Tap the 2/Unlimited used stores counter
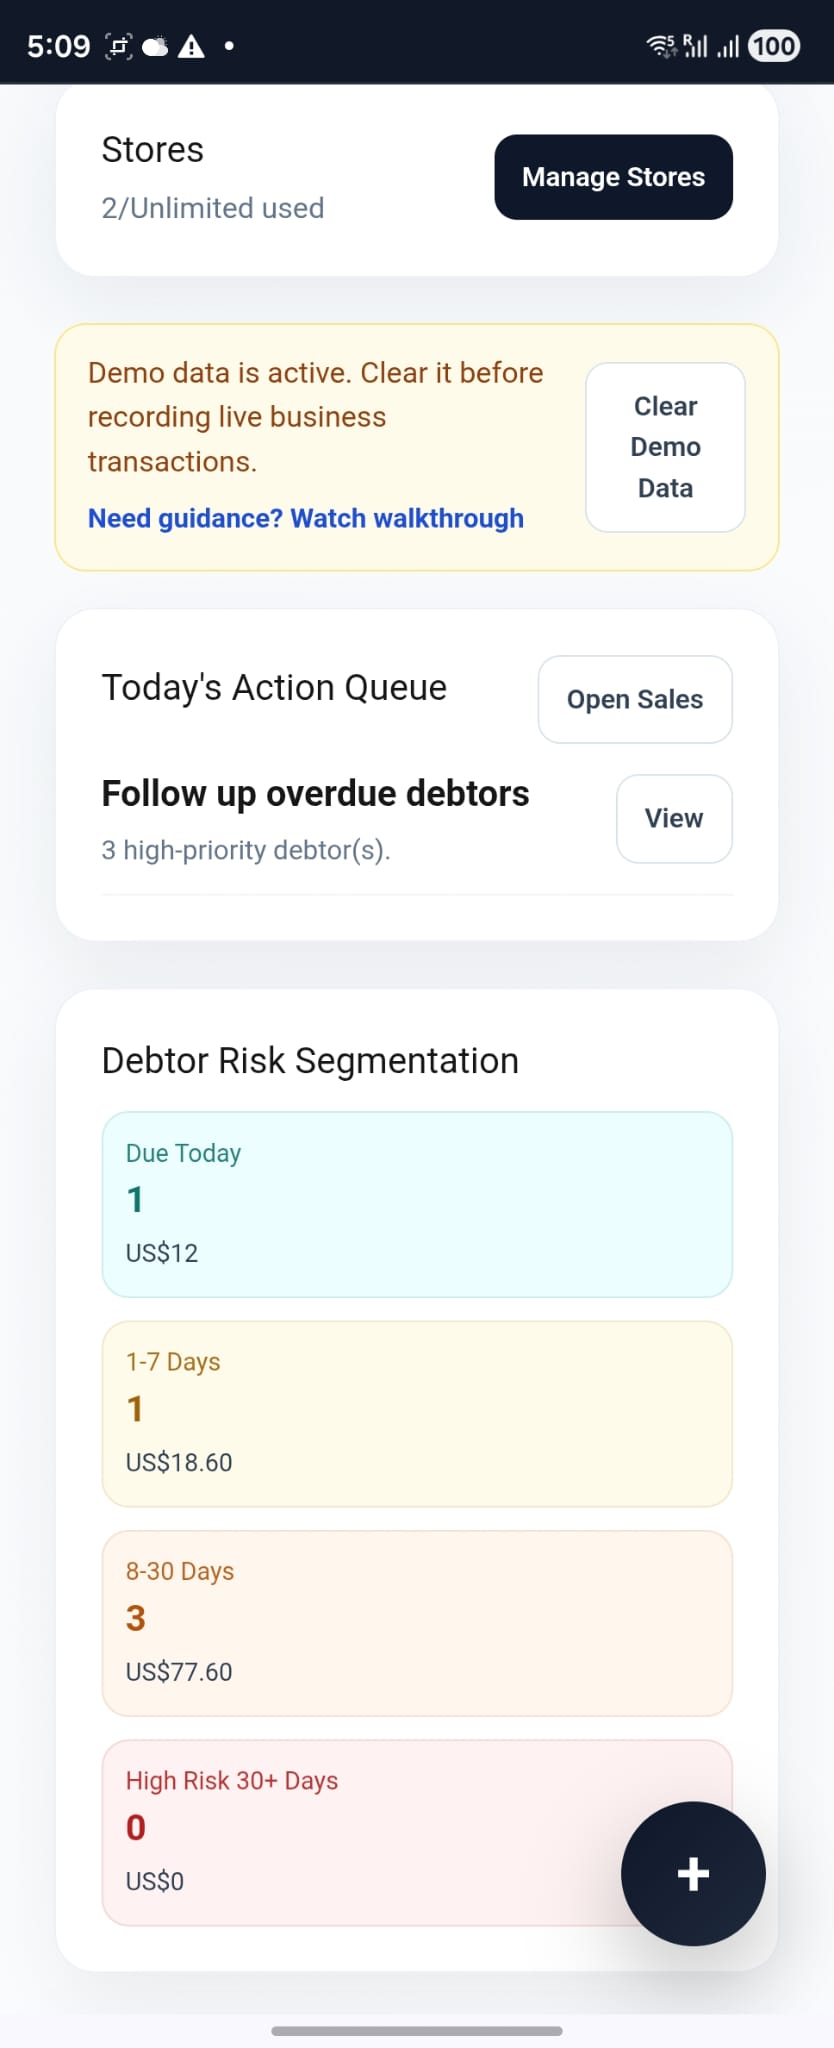This screenshot has width=834, height=2048. [212, 208]
